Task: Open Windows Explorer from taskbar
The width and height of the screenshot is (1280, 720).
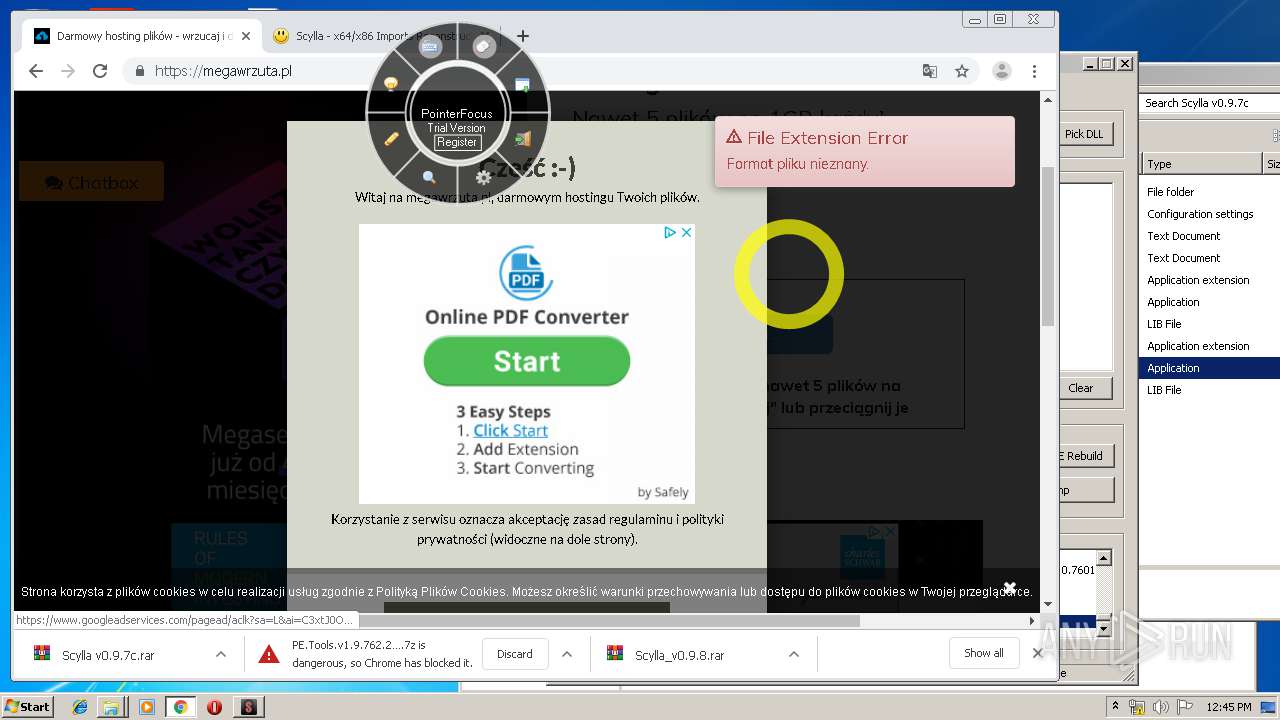Action: pyautogui.click(x=112, y=707)
